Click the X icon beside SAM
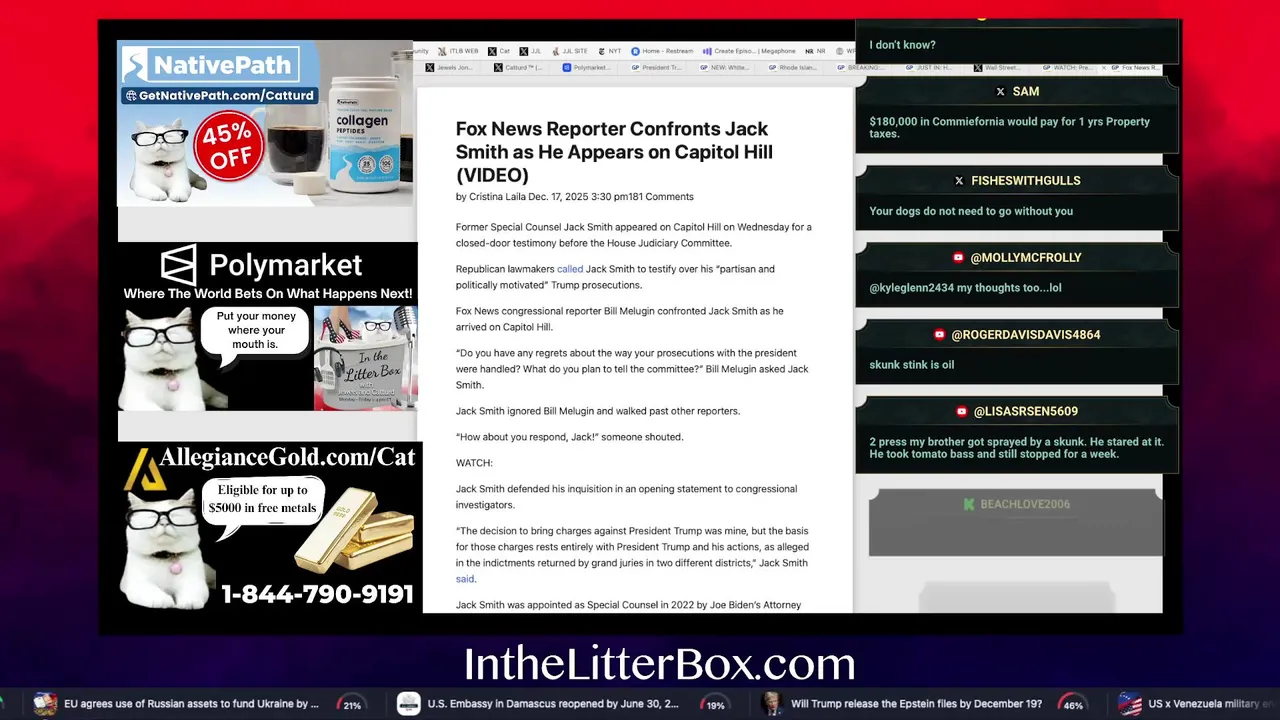This screenshot has width=1280, height=720. point(1000,91)
